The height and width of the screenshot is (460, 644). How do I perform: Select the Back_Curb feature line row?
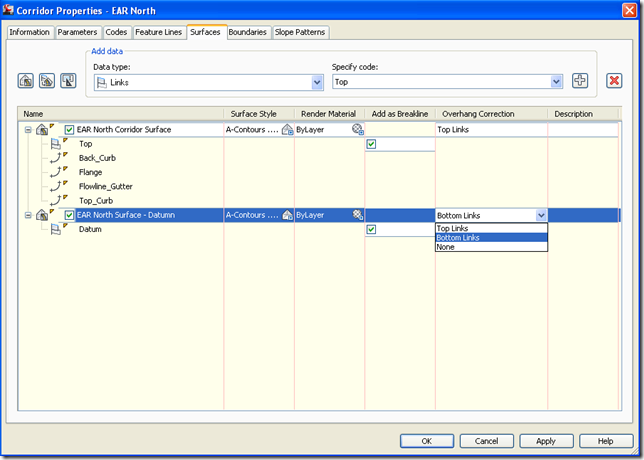point(97,158)
